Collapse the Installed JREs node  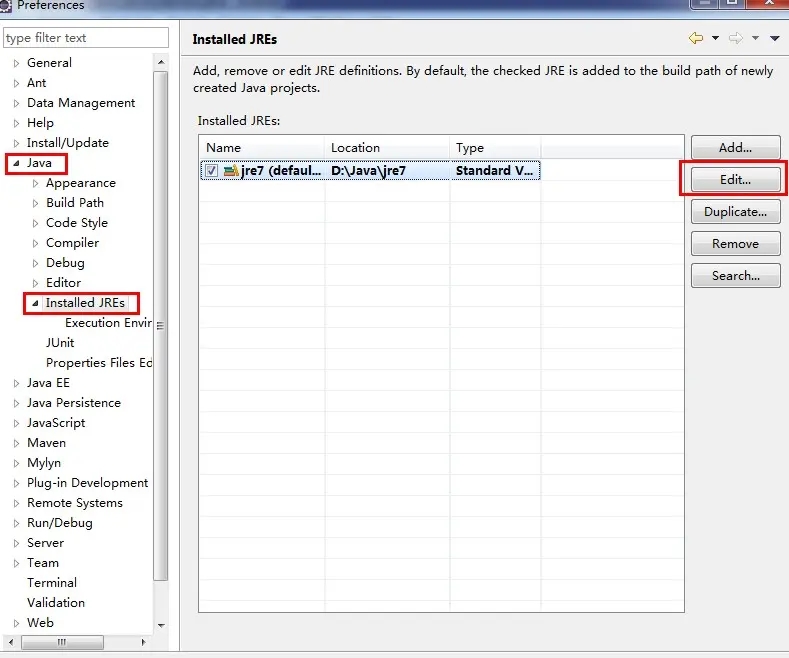(x=36, y=303)
